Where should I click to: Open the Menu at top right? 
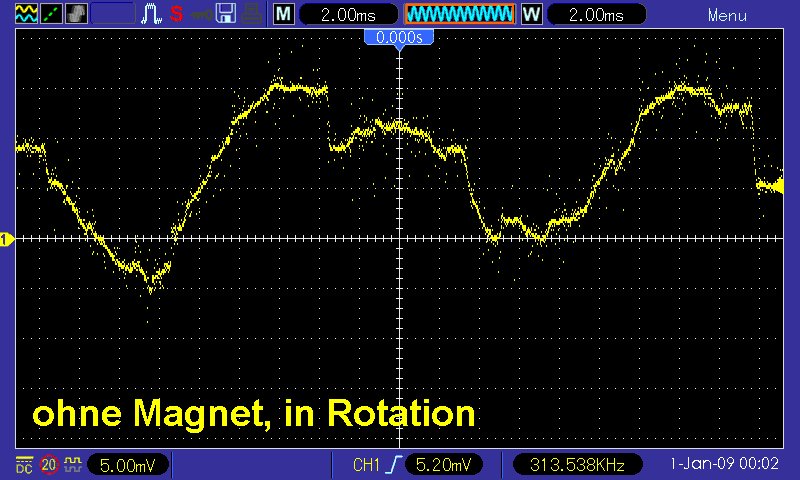coord(726,15)
